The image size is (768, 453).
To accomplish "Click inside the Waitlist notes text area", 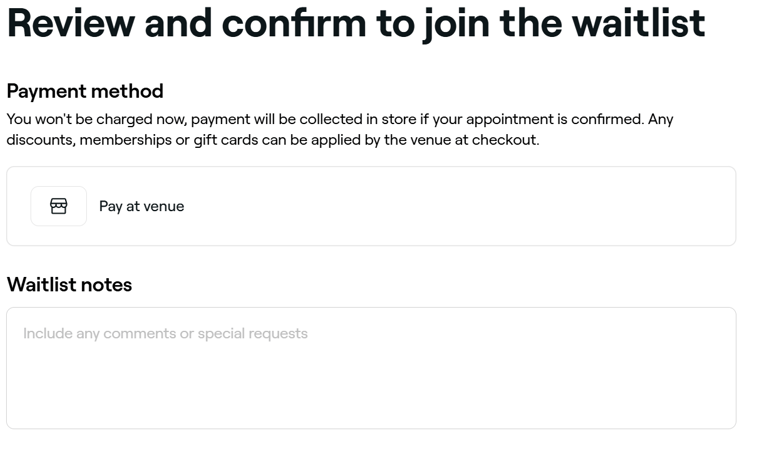I will (x=371, y=368).
